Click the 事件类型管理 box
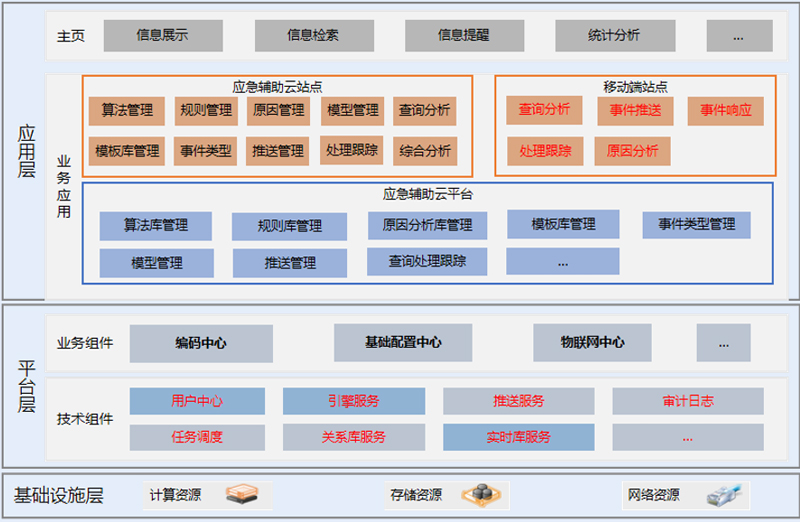 696,225
